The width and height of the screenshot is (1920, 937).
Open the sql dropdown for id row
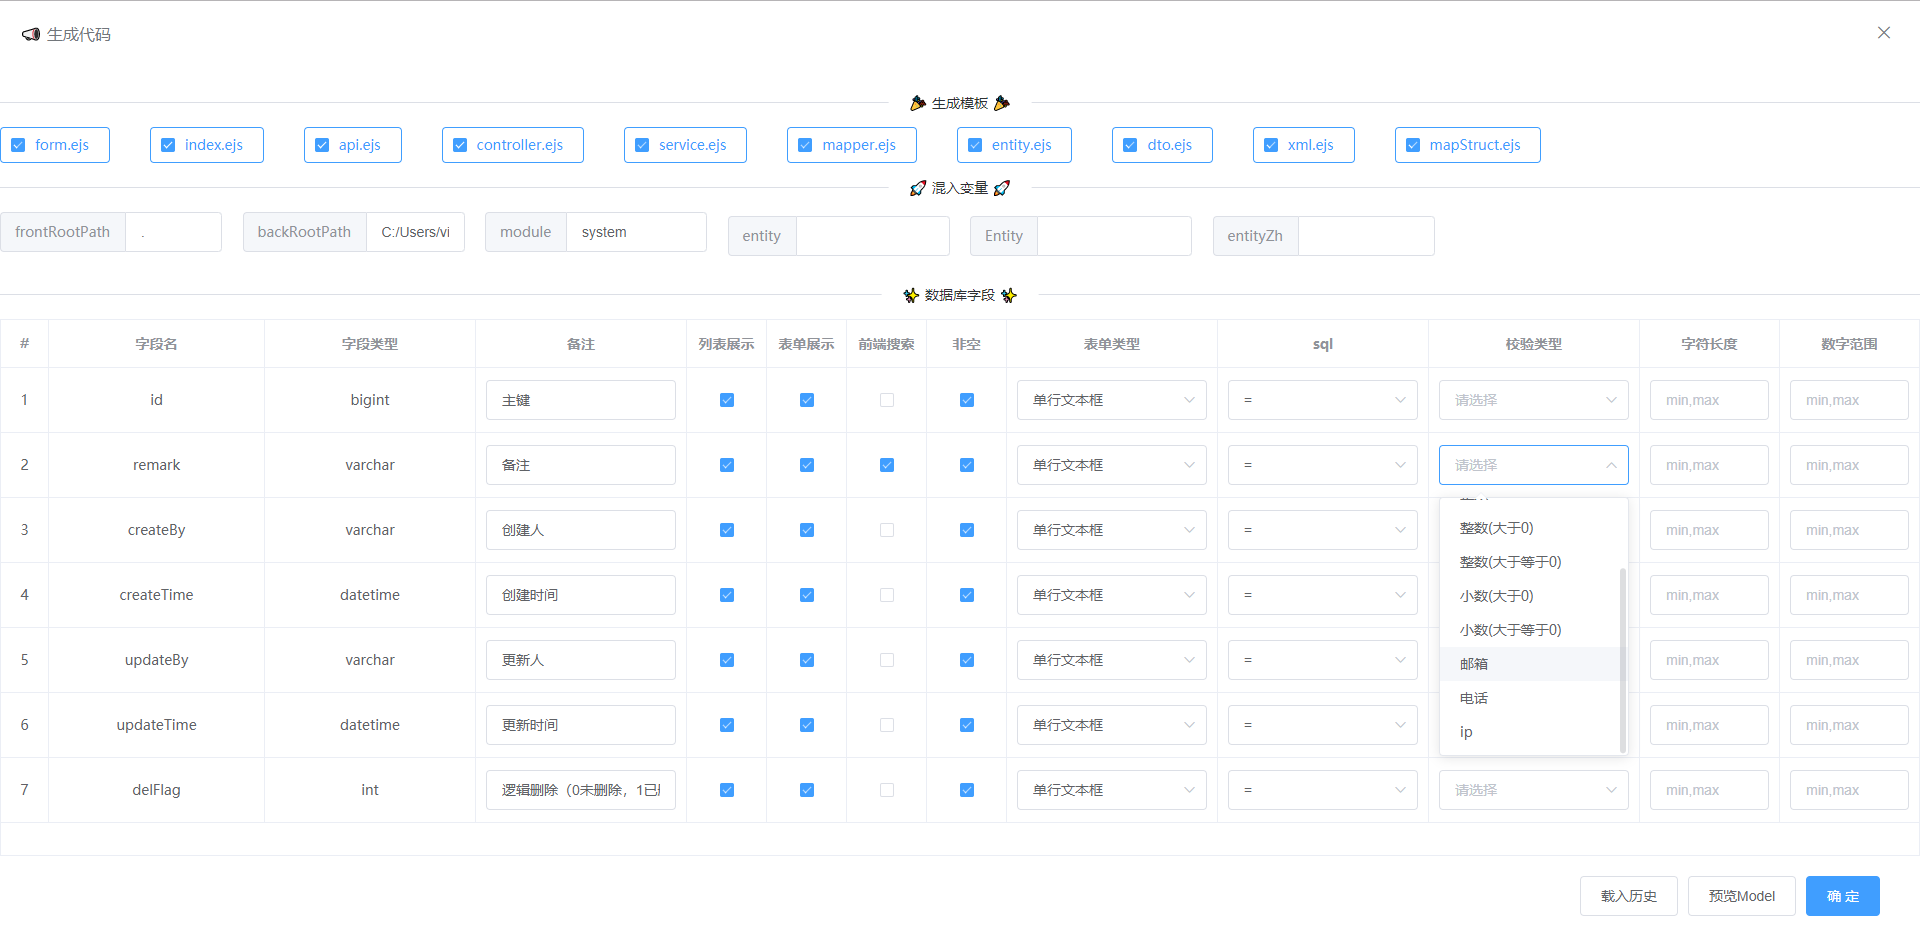[x=1323, y=400]
